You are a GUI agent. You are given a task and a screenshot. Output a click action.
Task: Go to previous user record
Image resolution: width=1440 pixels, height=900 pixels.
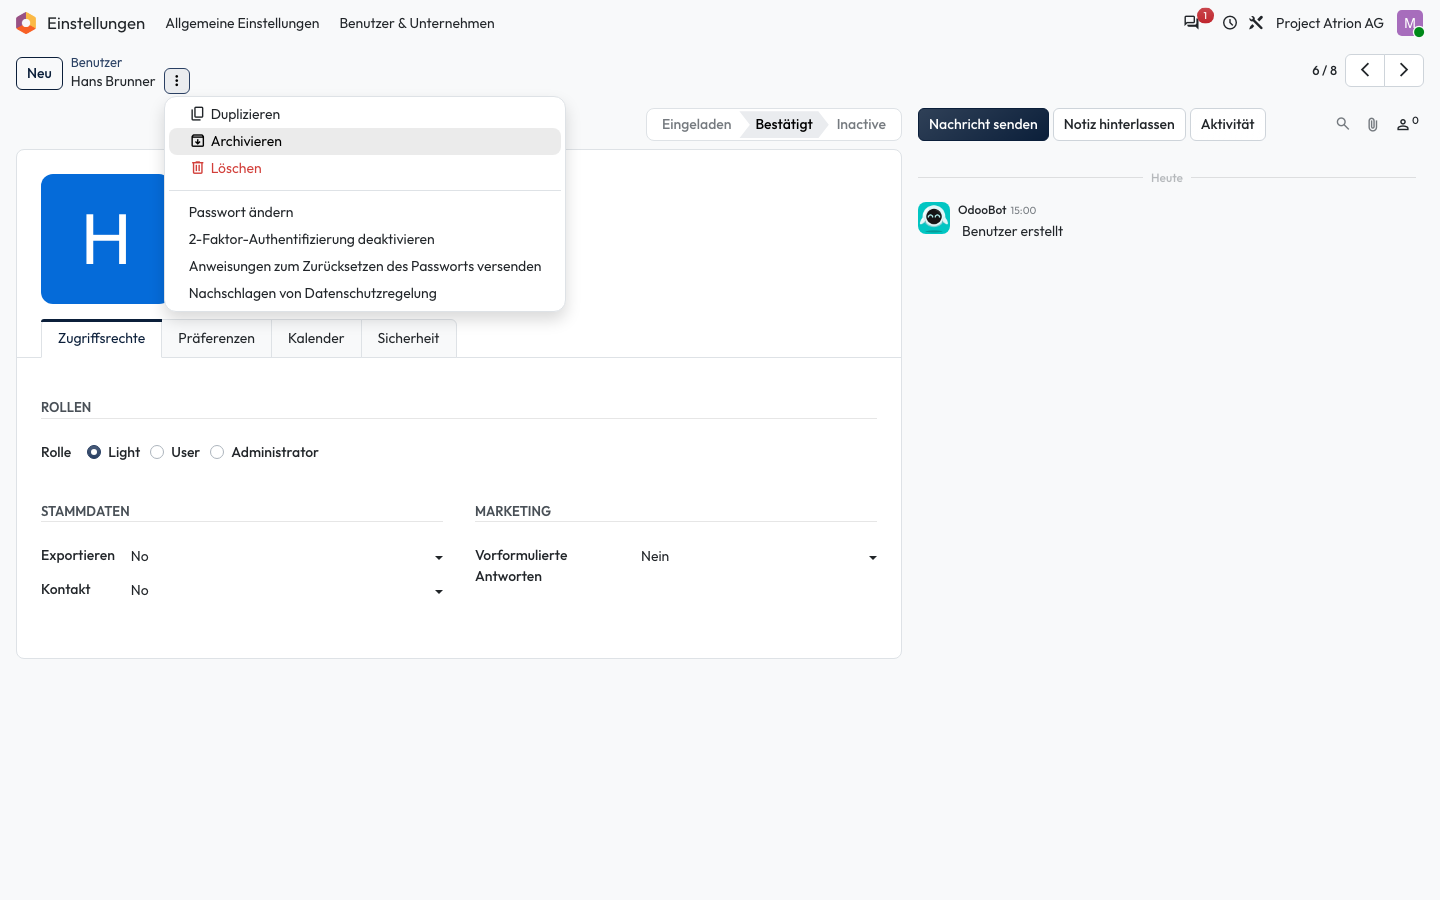[x=1365, y=70]
